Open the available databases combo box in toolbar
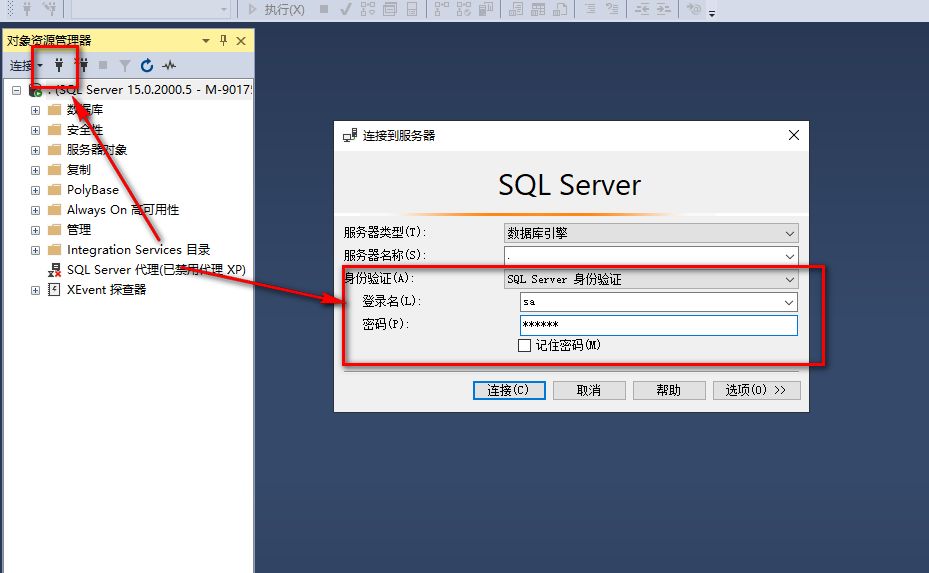This screenshot has height=573, width=929. coord(150,9)
